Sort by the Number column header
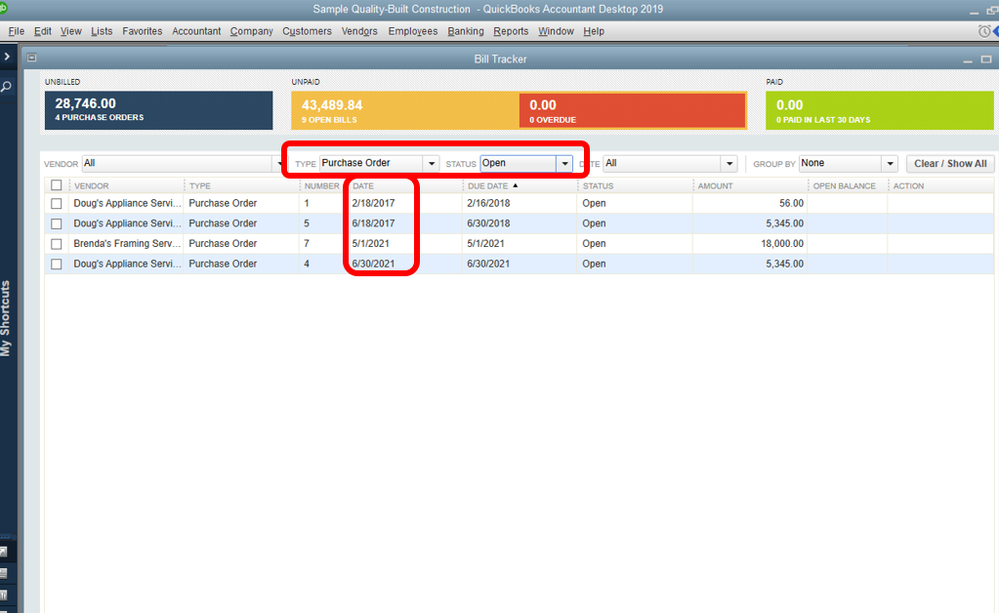 point(322,186)
